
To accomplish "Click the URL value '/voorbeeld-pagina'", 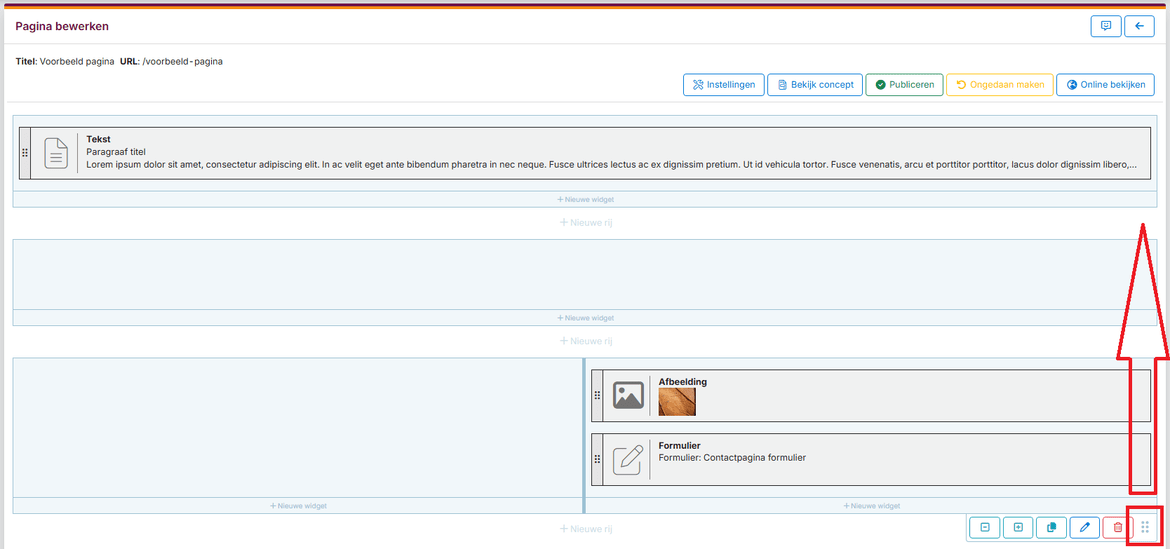I will tap(183, 61).
